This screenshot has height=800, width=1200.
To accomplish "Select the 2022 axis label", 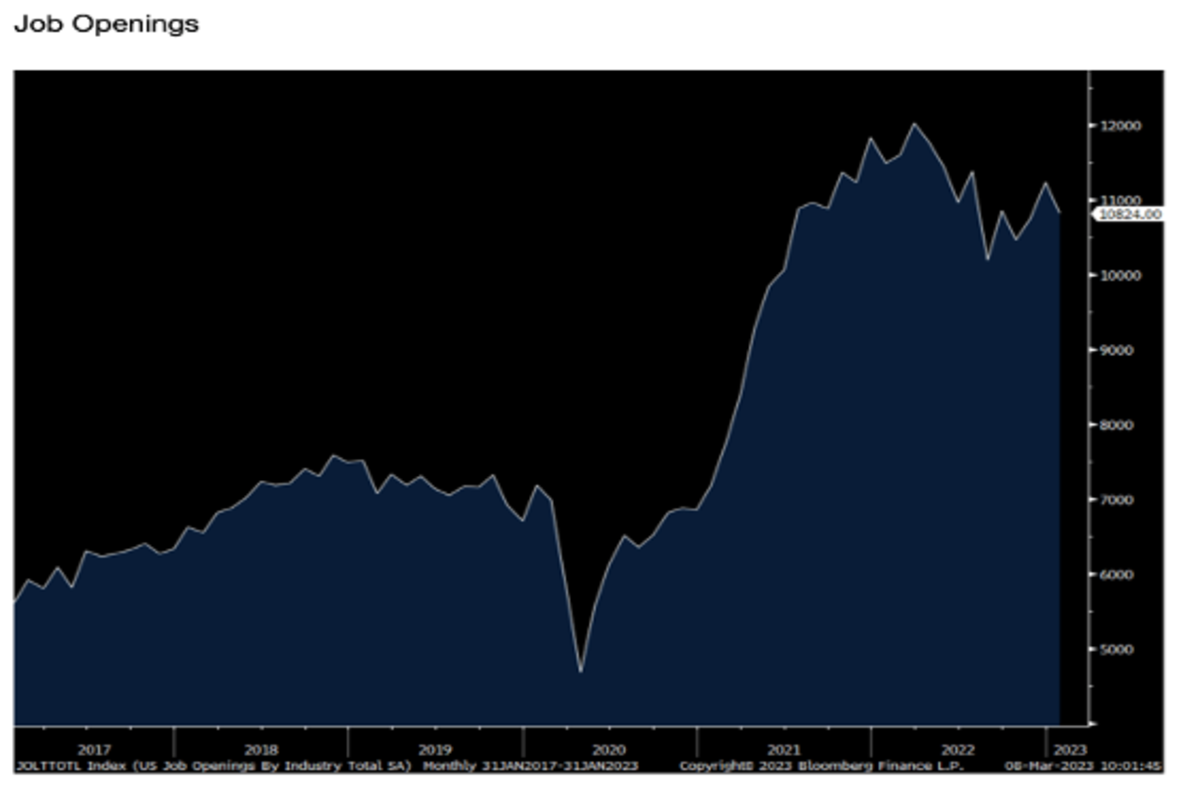I will coord(957,749).
